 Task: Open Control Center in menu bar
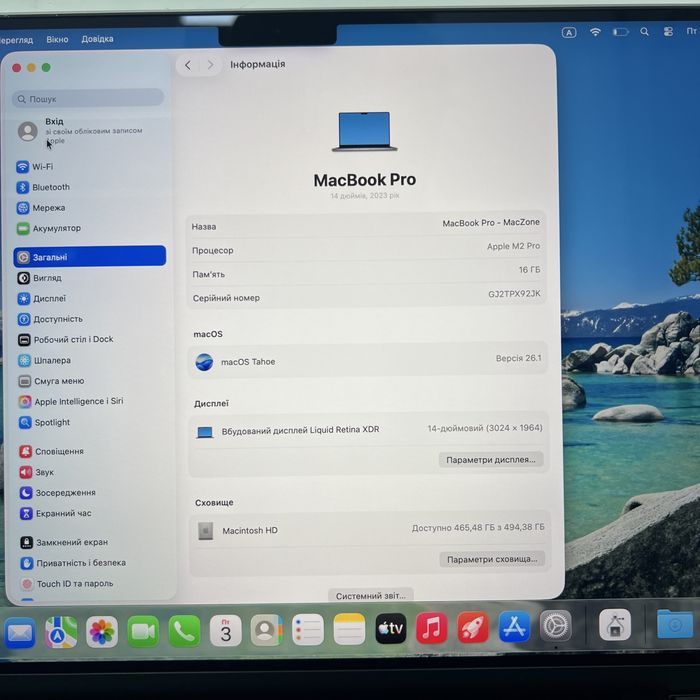coord(668,31)
